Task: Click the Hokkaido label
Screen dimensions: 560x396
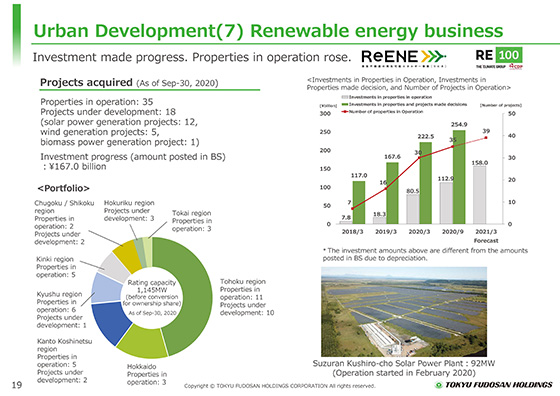Action: coord(147,374)
